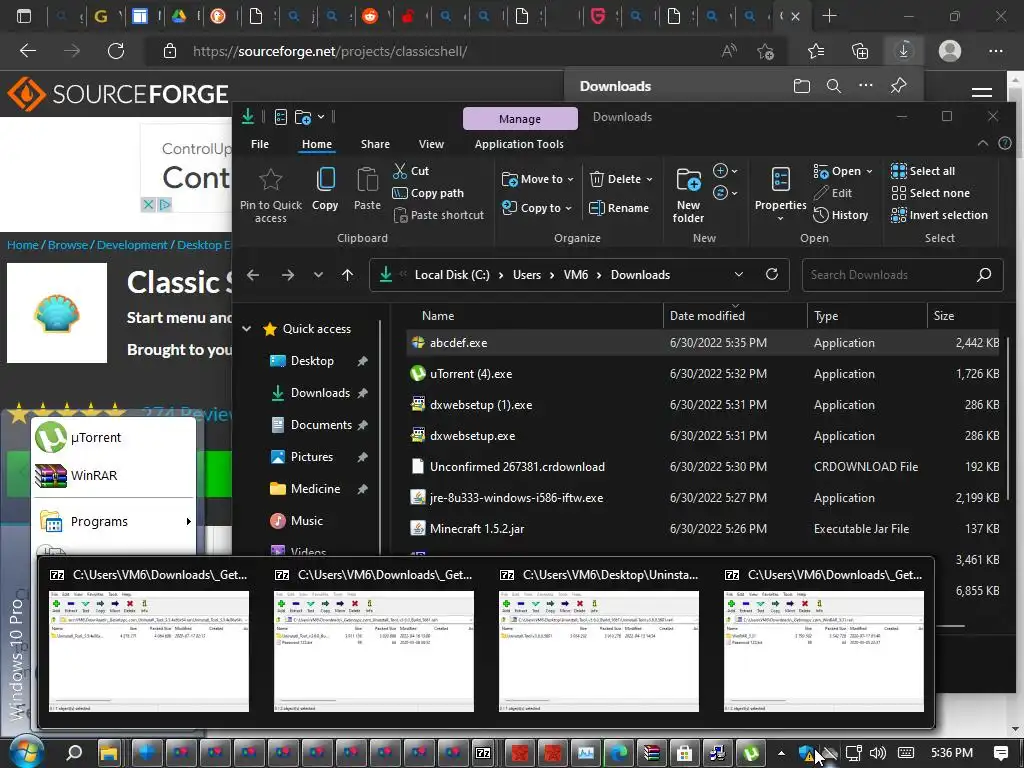Viewport: 1024px width, 768px height.
Task: Click Copy path in Clipboard group
Action: [428, 193]
